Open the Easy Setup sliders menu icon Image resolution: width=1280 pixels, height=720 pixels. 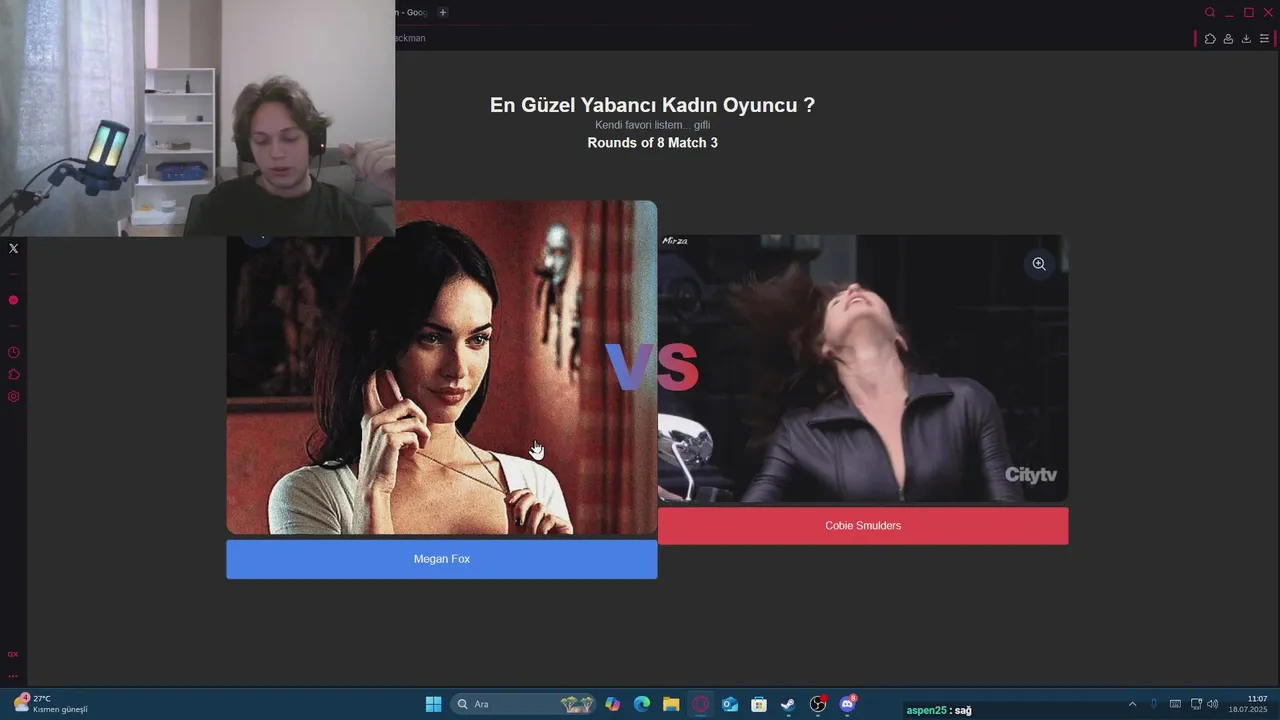tap(1264, 38)
